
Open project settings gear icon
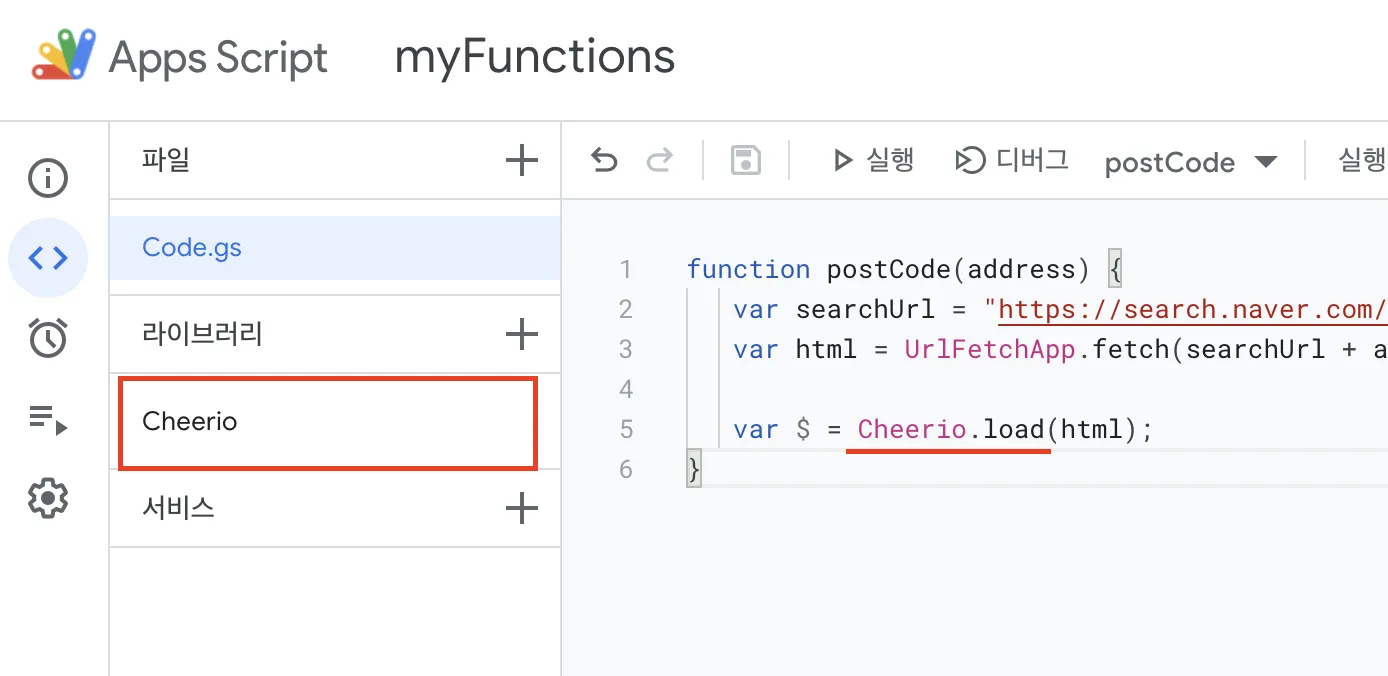48,498
